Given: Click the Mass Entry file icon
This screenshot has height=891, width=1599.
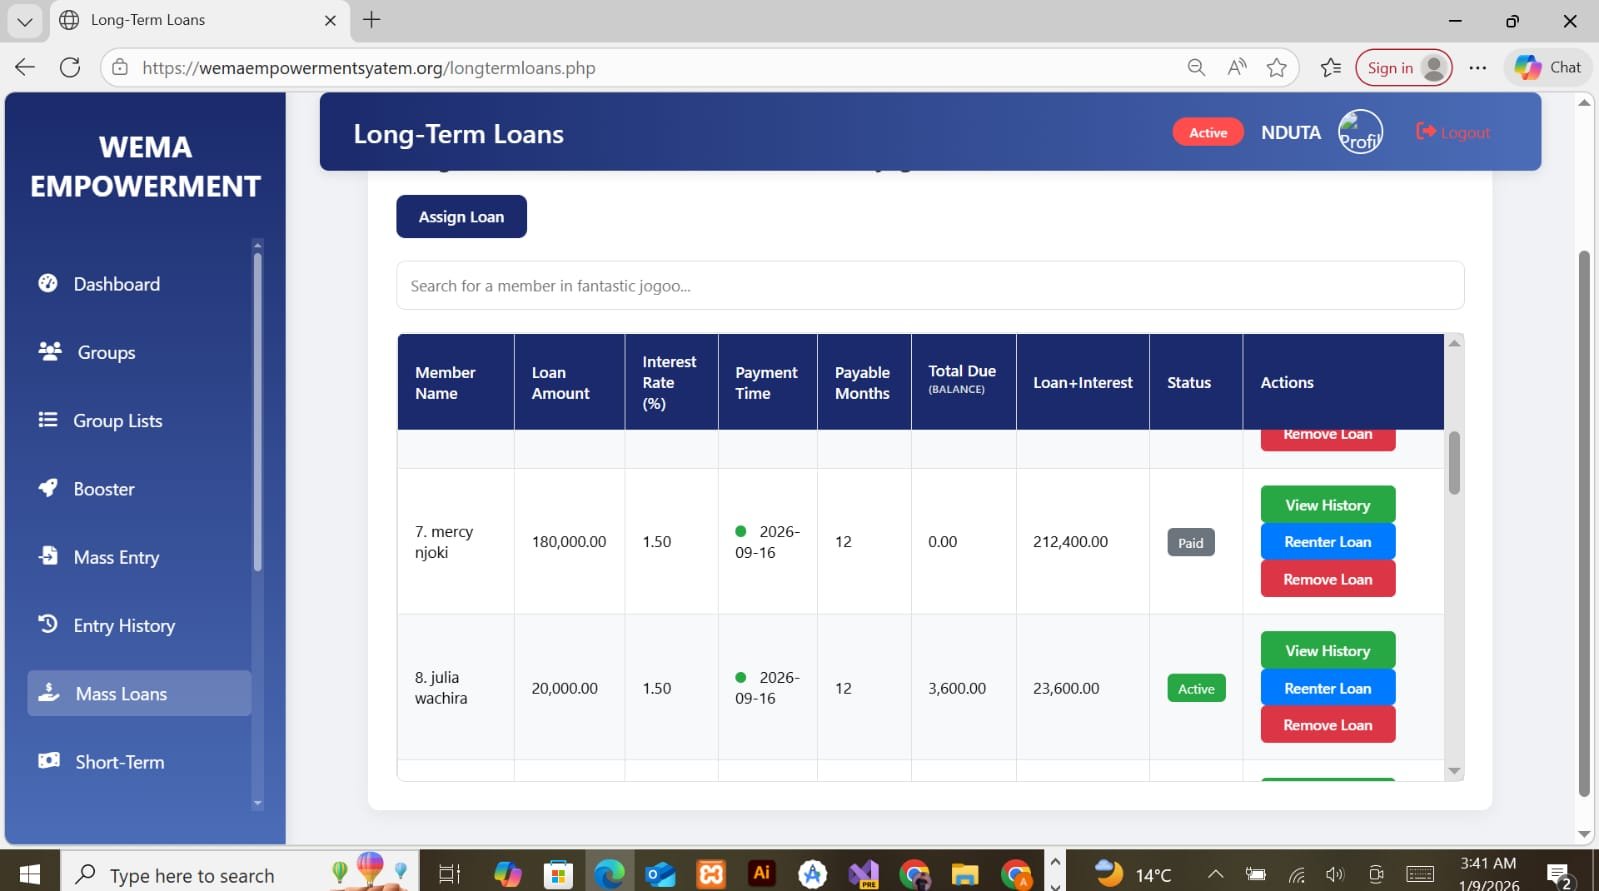Looking at the screenshot, I should click(x=48, y=555).
